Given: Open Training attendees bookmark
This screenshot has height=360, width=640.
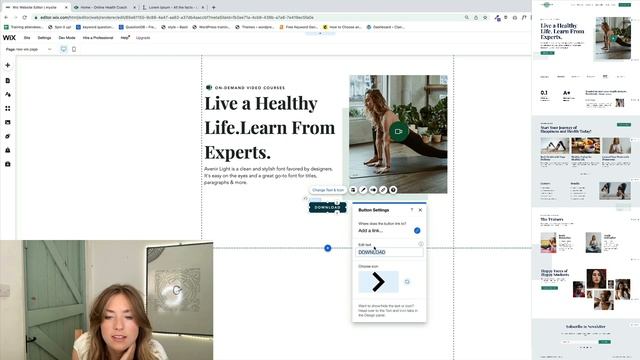Looking at the screenshot, I should point(23,27).
